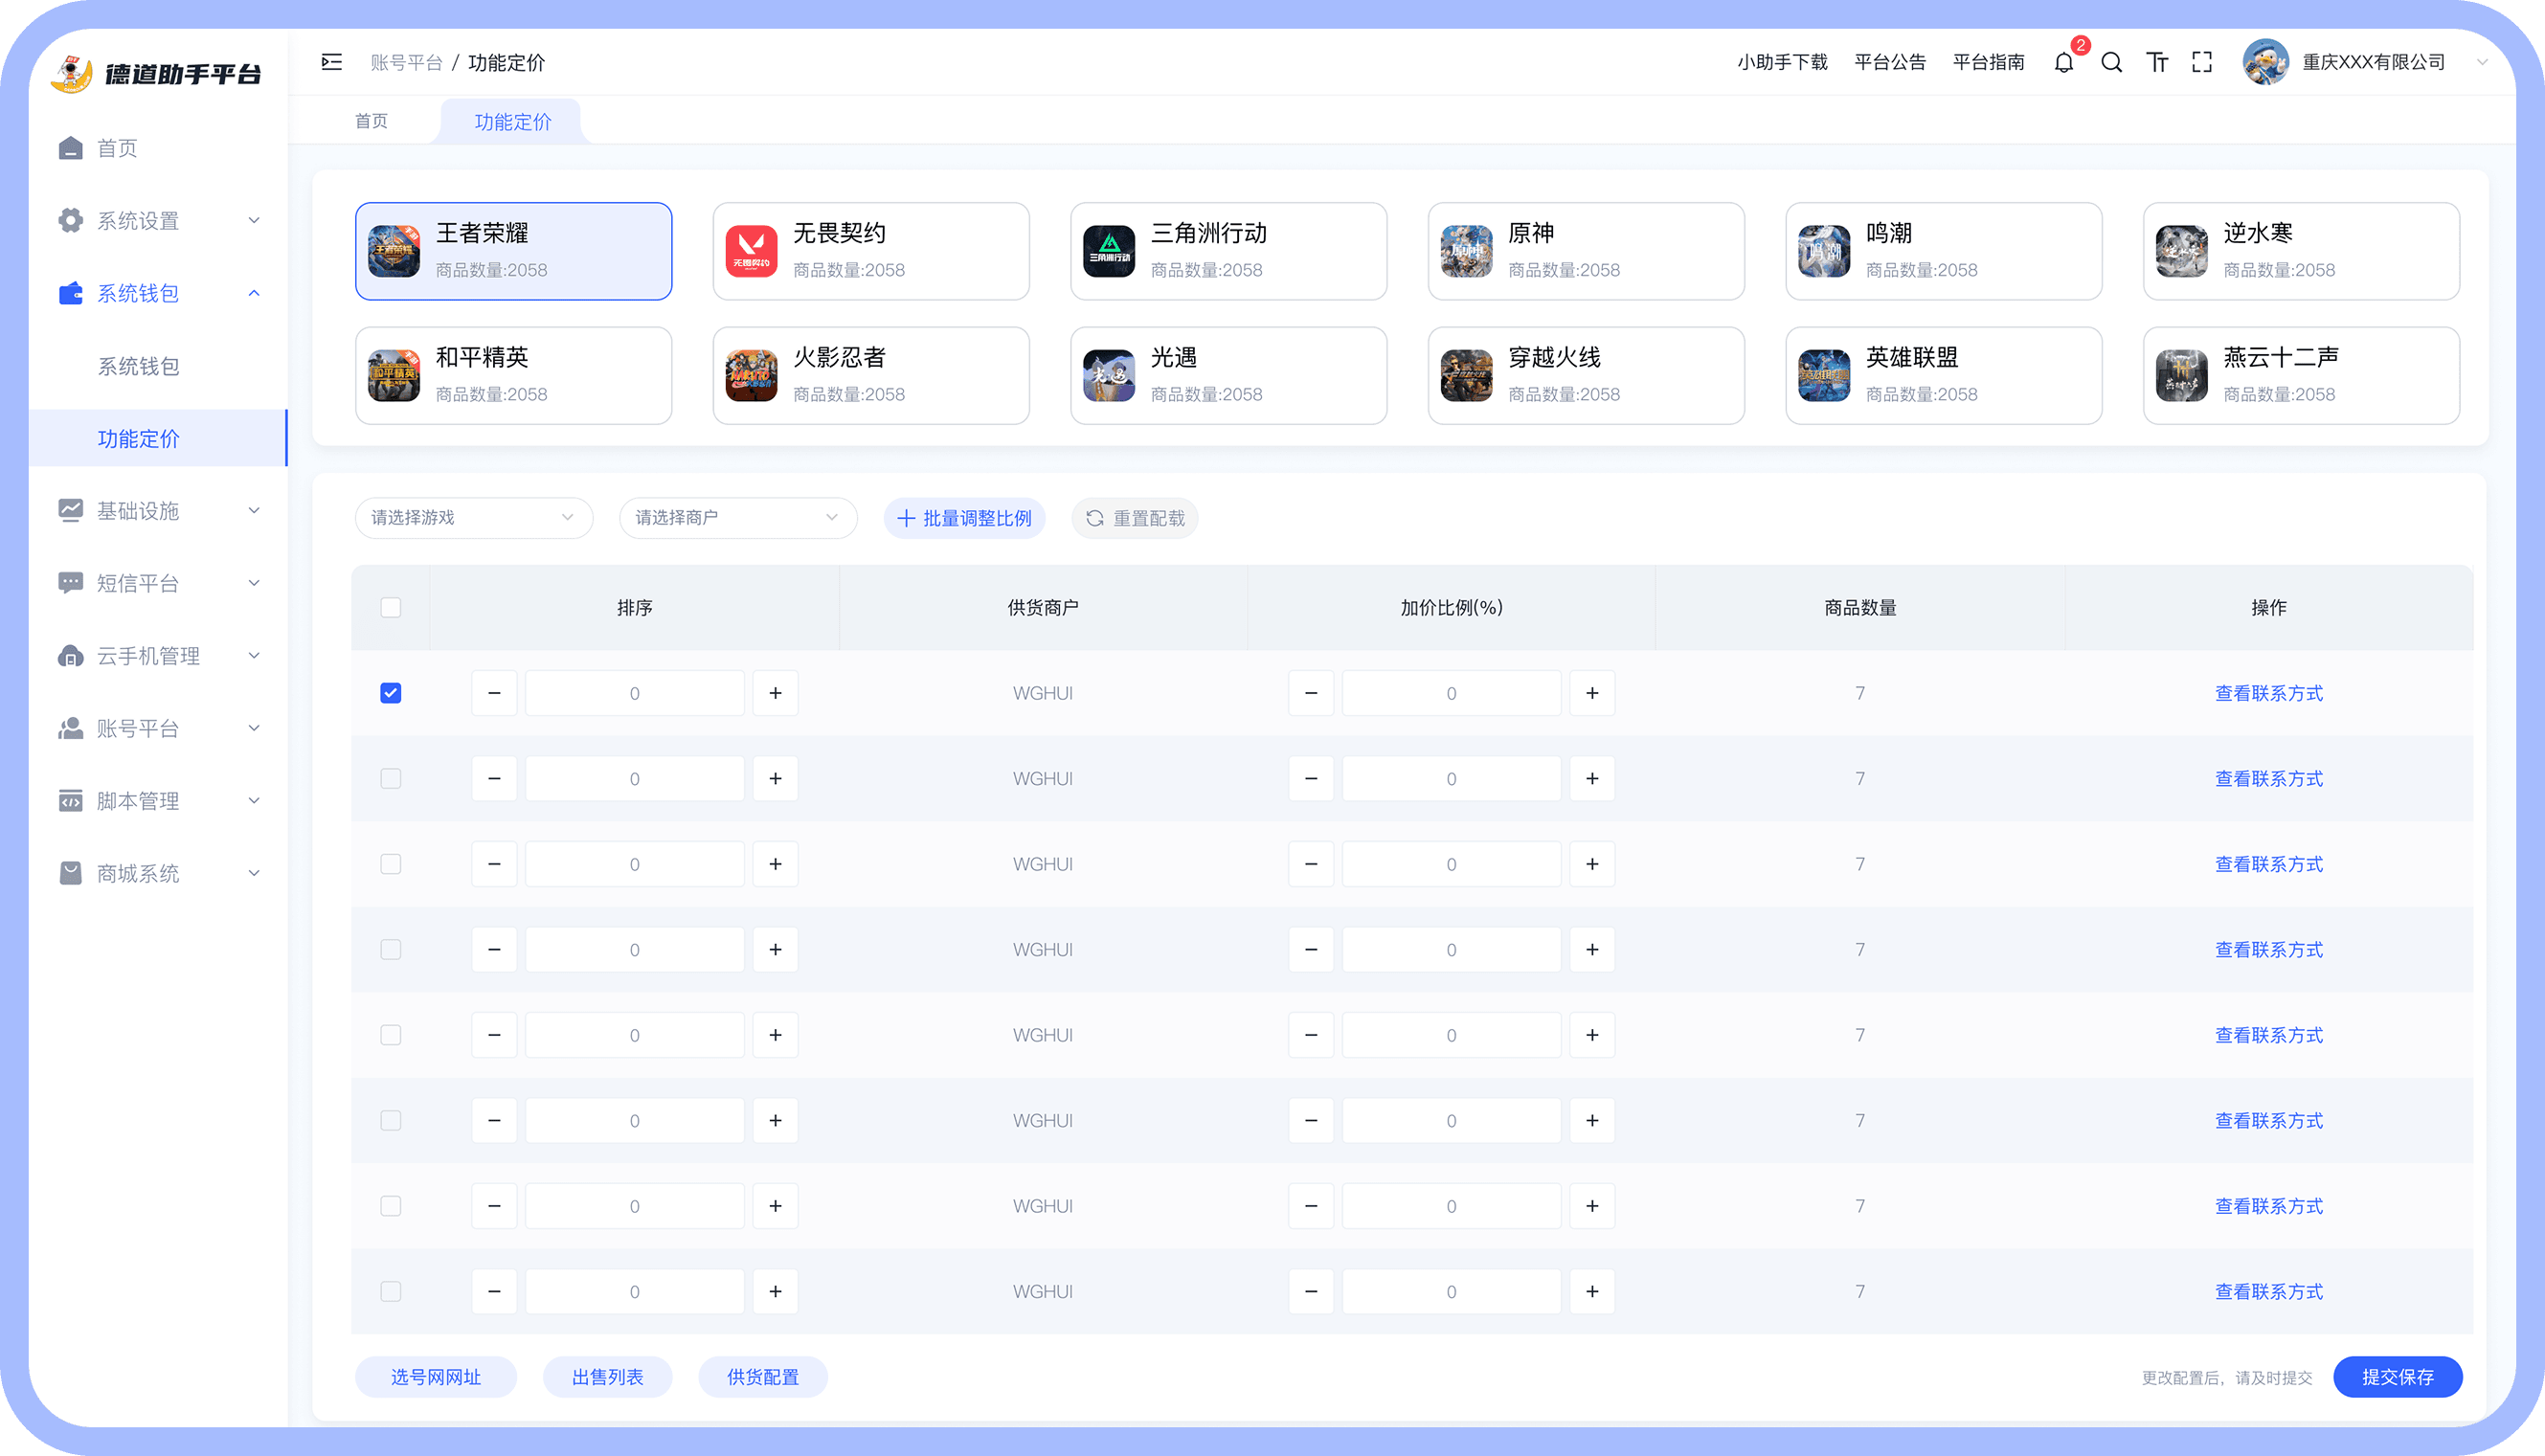Click the 无畏契约 game icon card
This screenshot has height=1456, width=2545.
click(x=751, y=251)
